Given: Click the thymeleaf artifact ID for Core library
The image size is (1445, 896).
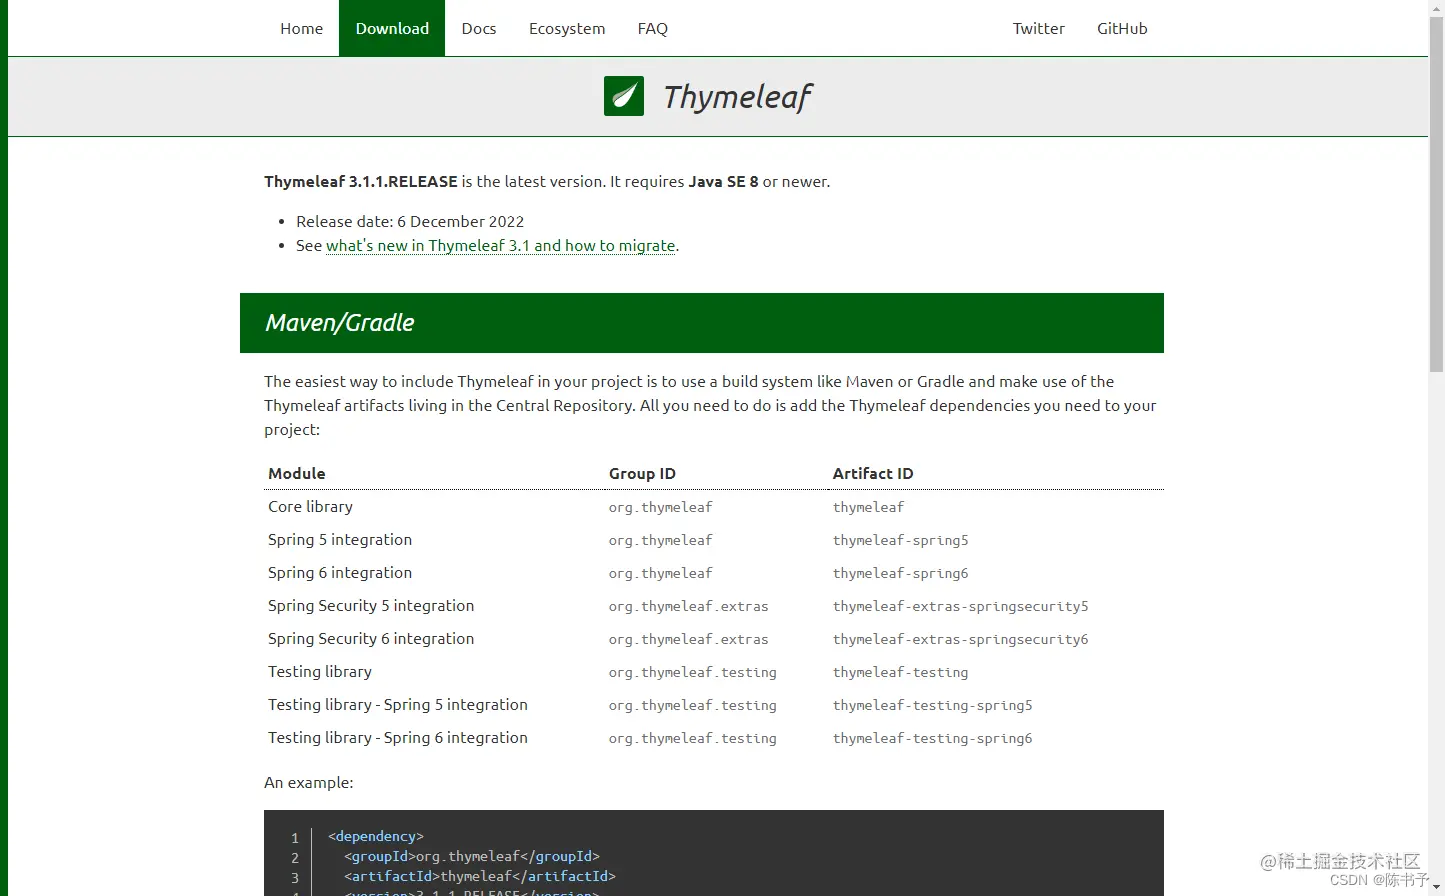Looking at the screenshot, I should pos(868,507).
